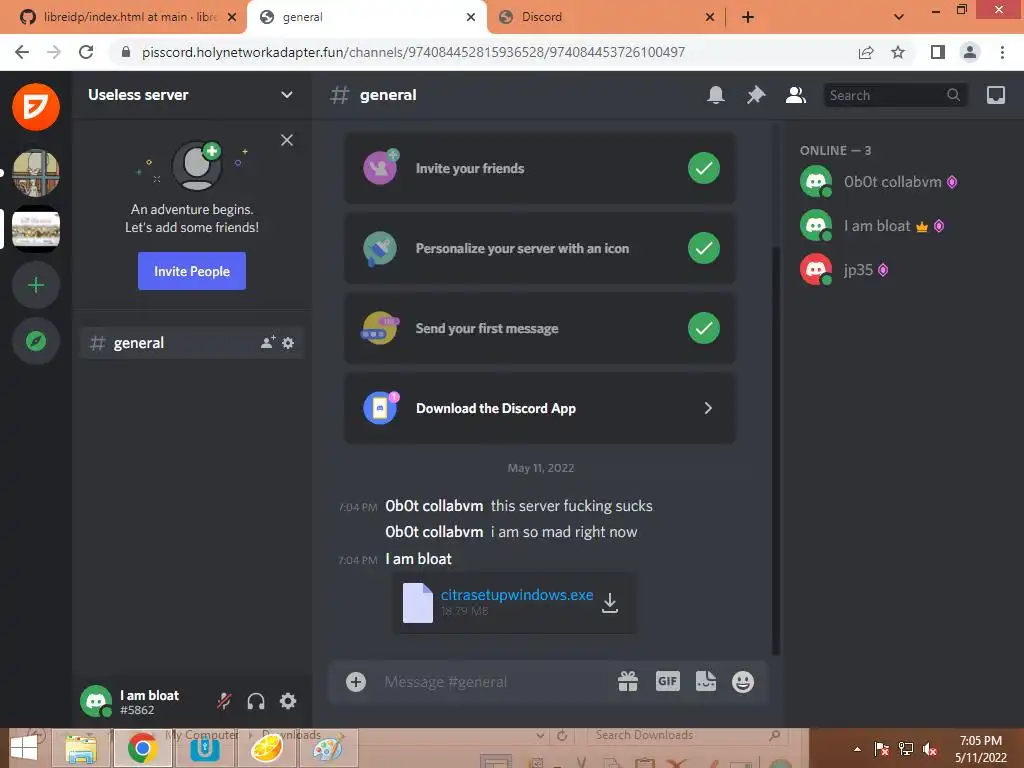Open File Explorer from taskbar
The height and width of the screenshot is (768, 1024).
click(x=81, y=748)
